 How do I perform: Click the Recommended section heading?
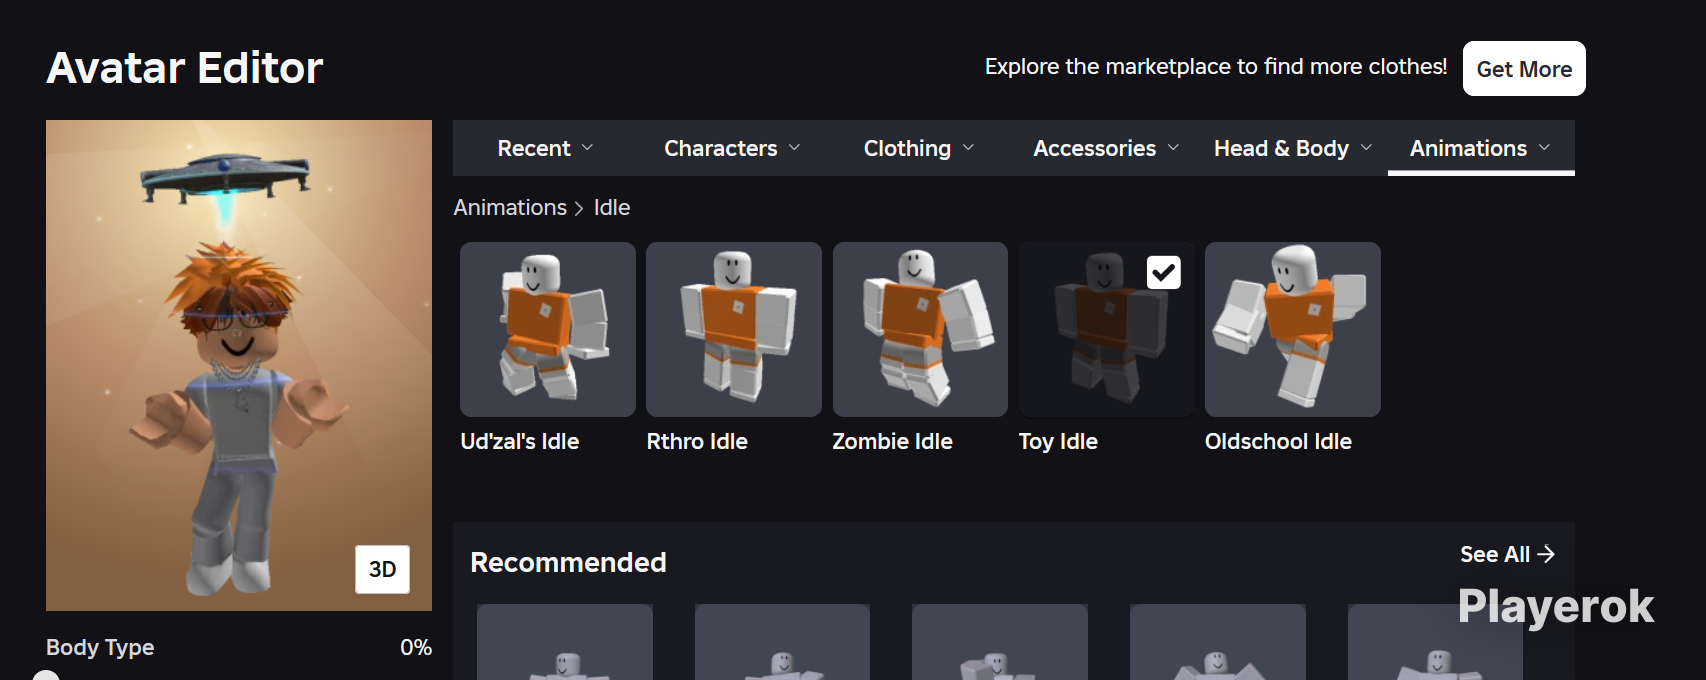(x=568, y=562)
